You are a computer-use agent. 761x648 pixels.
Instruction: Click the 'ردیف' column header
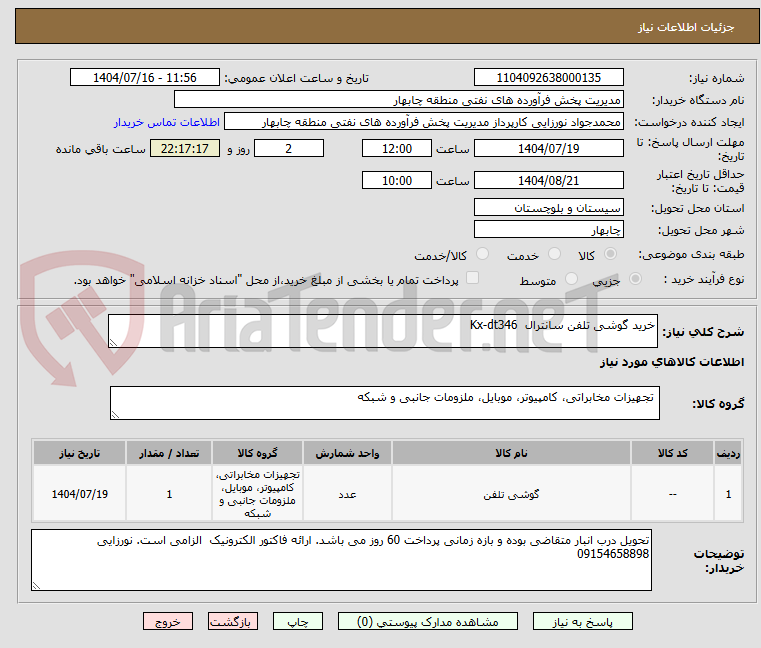[728, 453]
